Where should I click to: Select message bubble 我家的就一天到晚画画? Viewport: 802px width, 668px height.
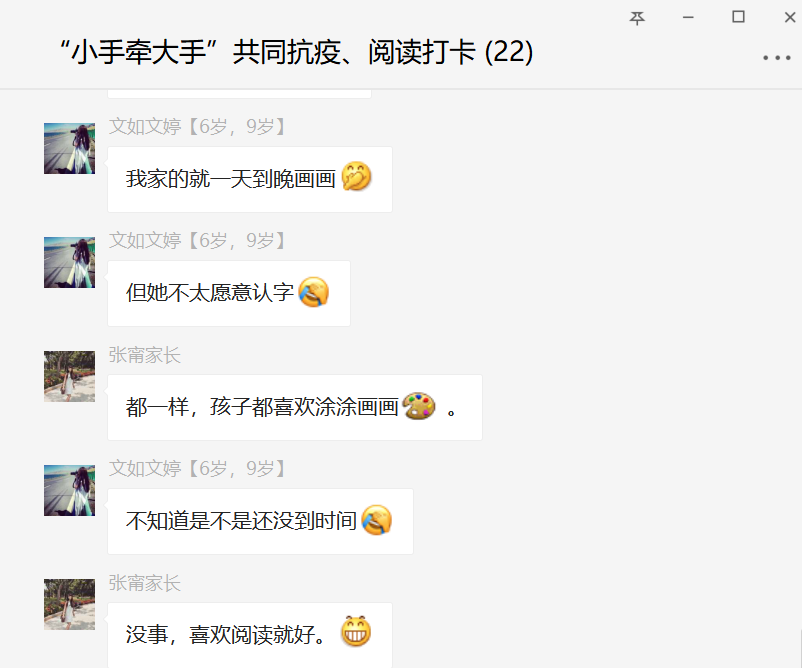coord(250,180)
